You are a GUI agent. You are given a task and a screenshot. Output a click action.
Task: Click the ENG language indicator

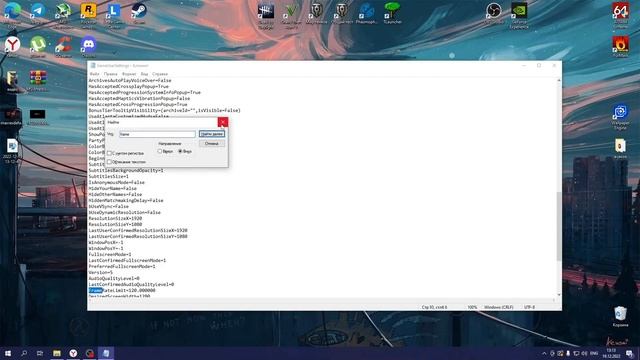594,353
